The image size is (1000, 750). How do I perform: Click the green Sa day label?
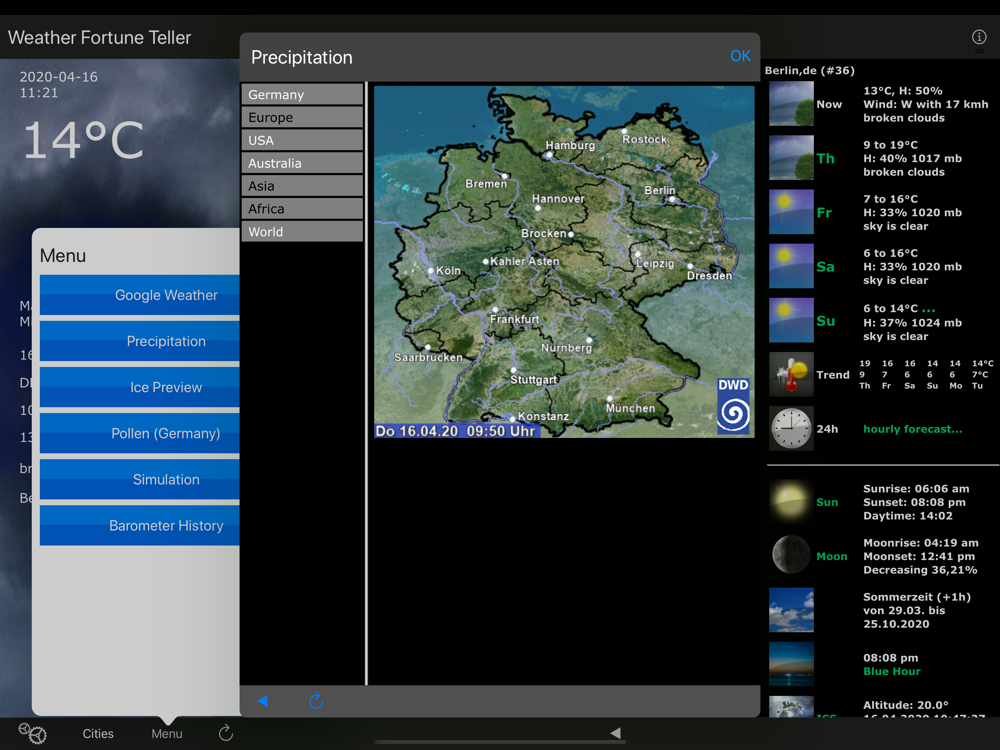click(x=825, y=267)
